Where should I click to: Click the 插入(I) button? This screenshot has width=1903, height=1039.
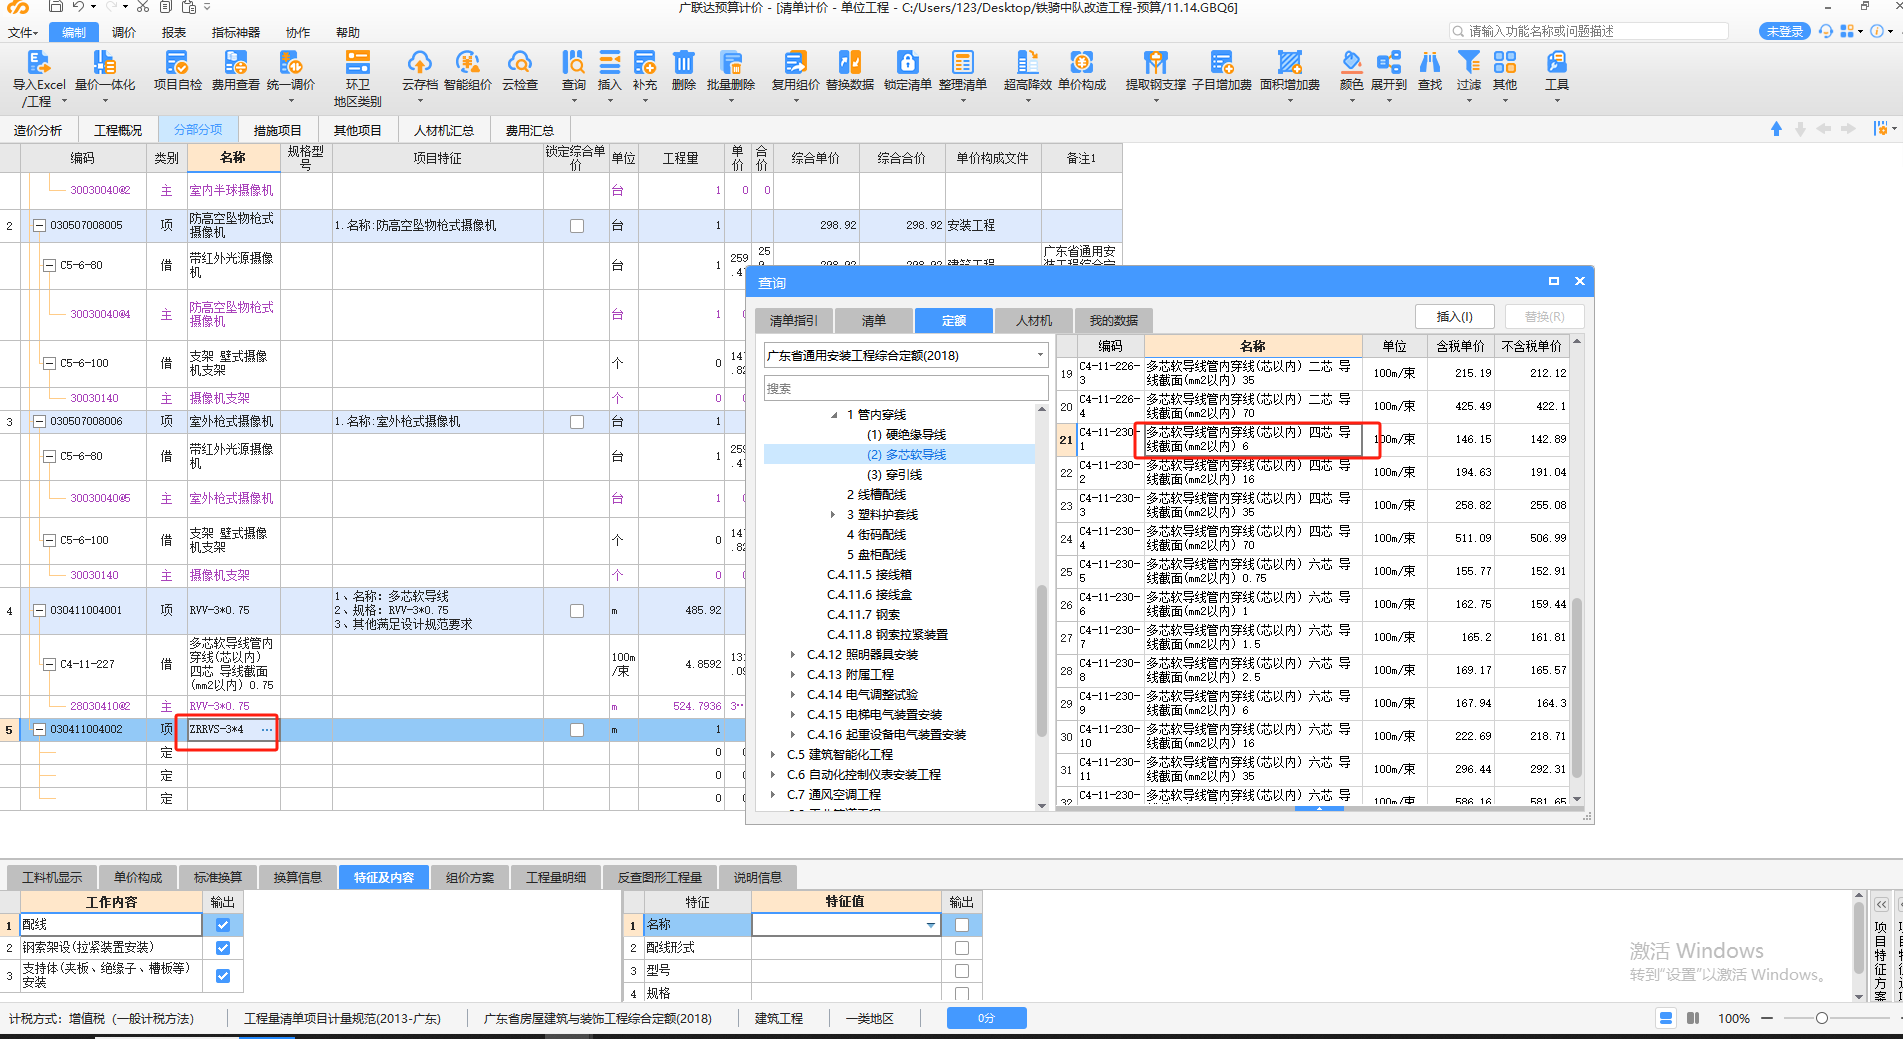1454,317
